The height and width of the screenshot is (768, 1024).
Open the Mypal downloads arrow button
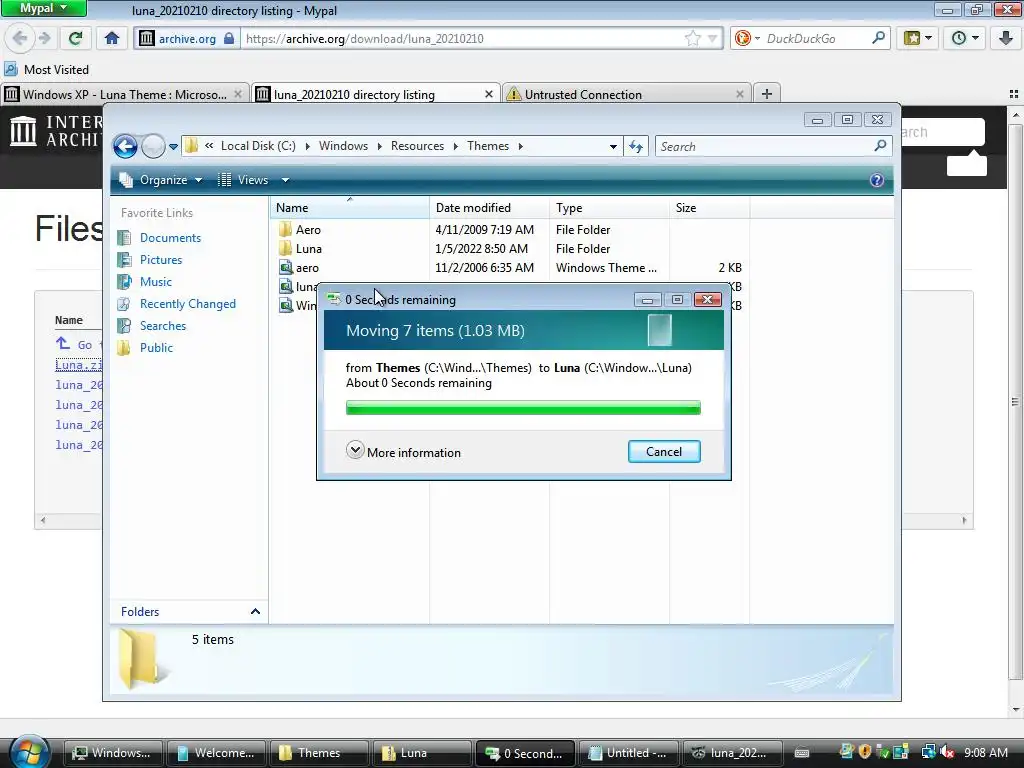[1006, 39]
